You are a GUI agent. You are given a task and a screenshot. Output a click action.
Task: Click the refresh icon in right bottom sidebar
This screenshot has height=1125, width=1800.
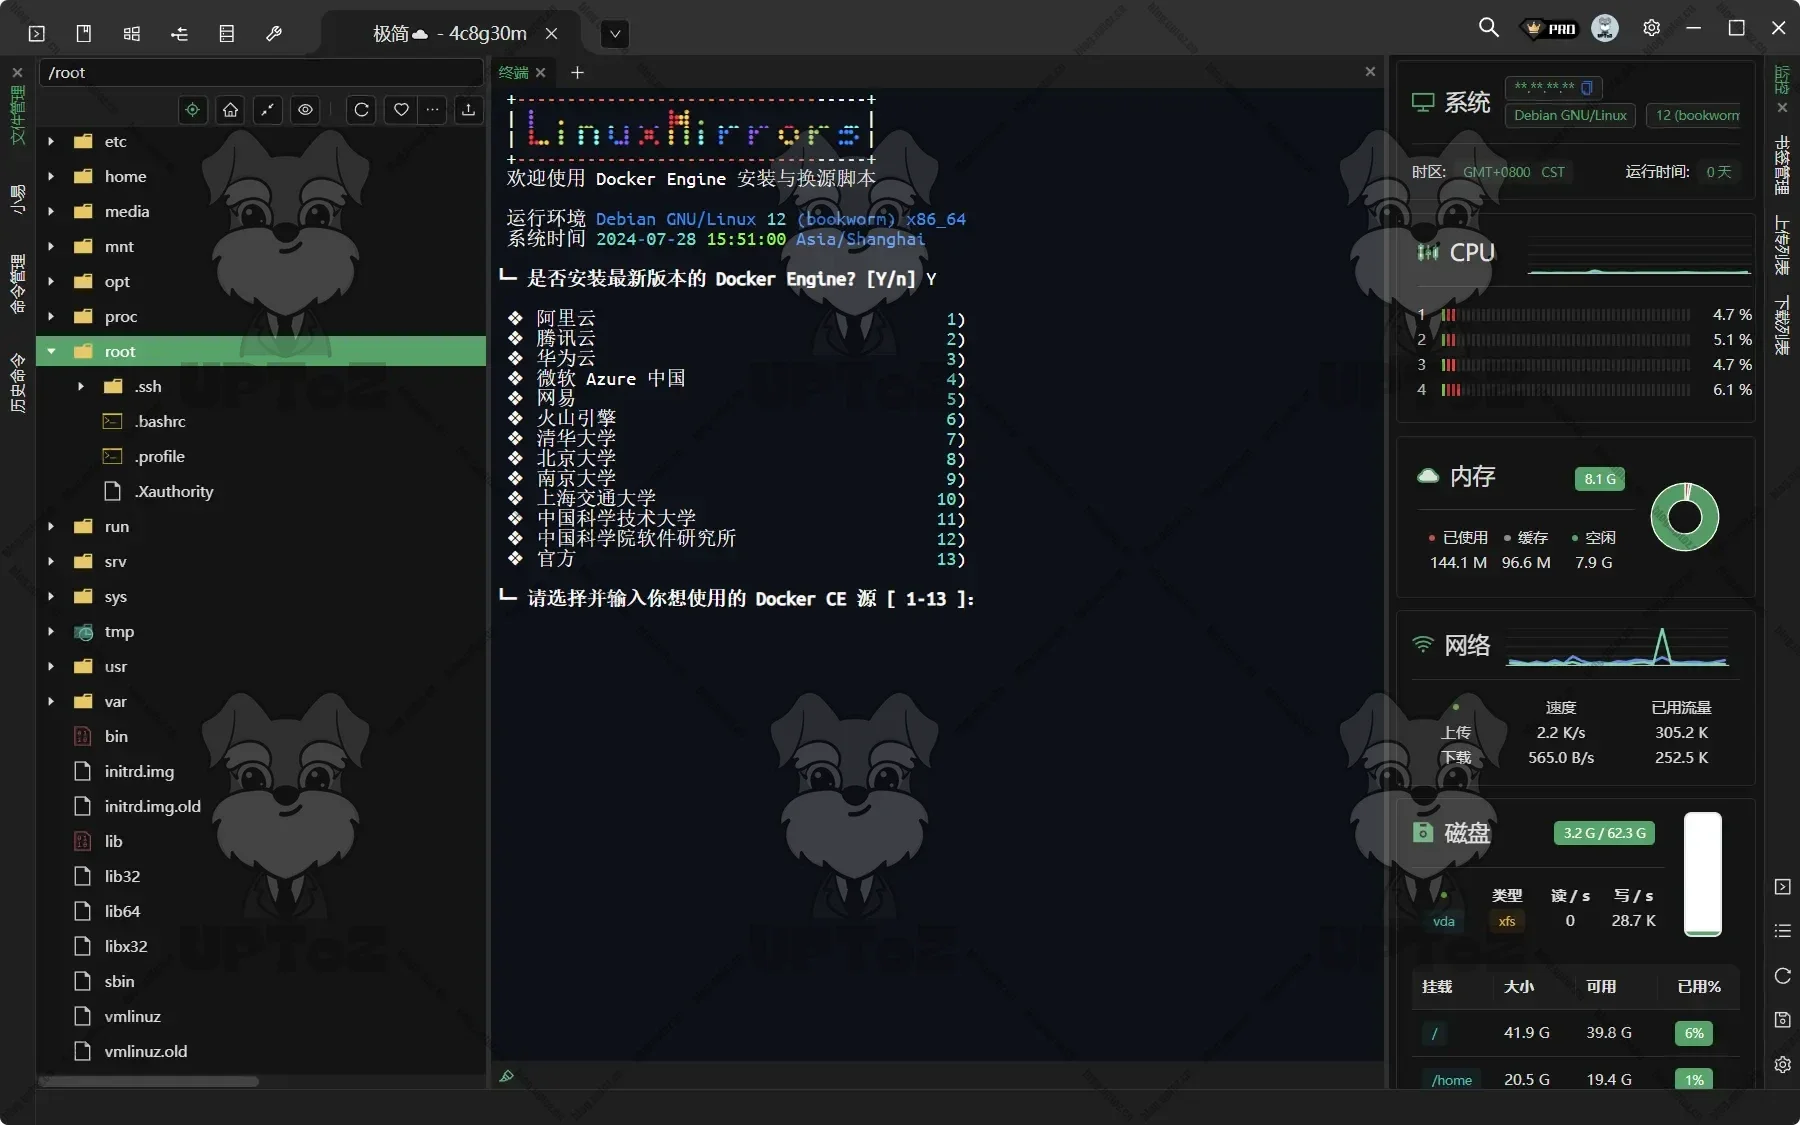coord(1782,976)
